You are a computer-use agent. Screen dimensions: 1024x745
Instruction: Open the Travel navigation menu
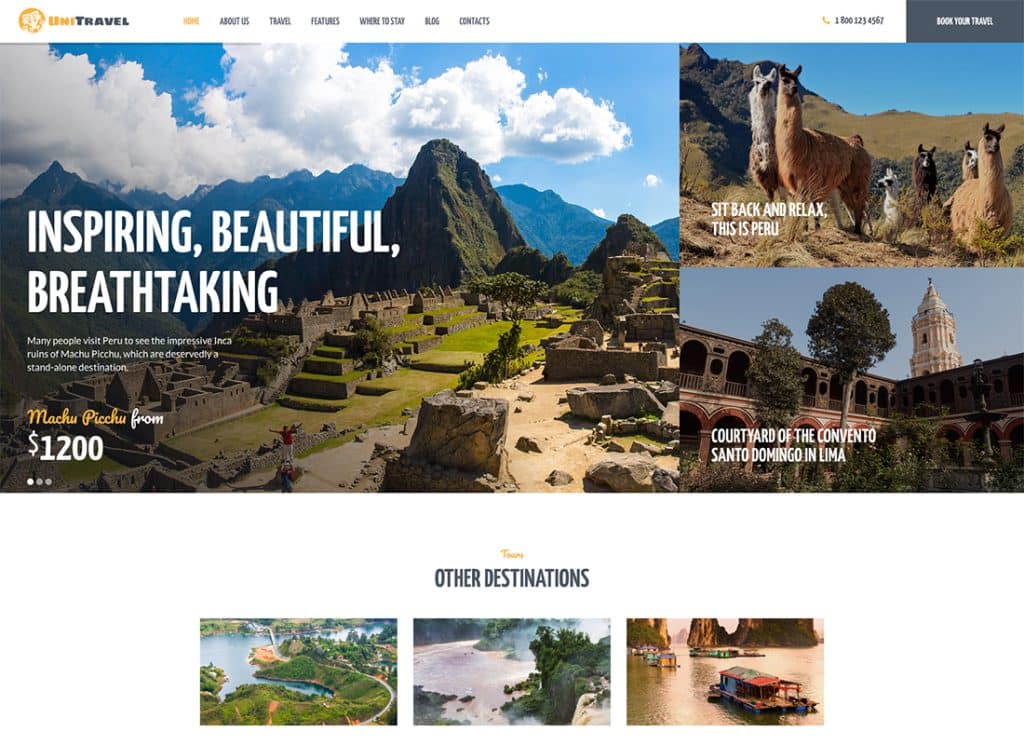click(280, 21)
